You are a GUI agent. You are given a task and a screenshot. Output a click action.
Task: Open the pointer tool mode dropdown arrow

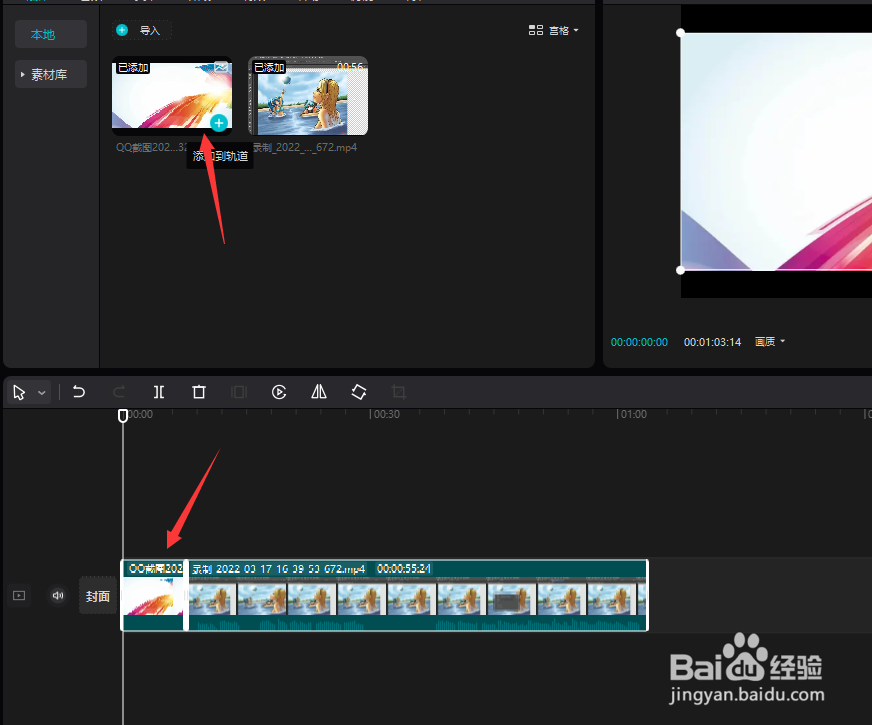[x=42, y=393]
